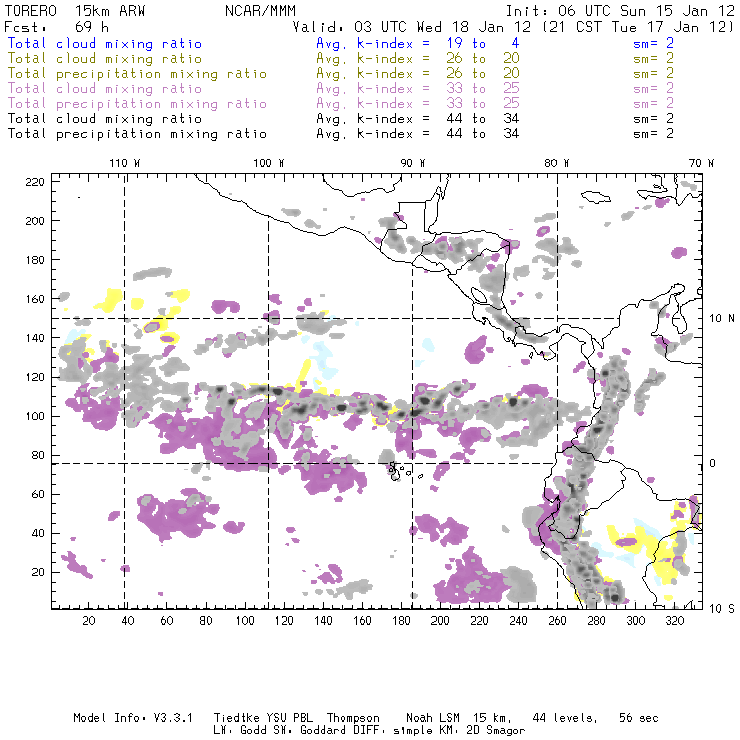
Task: Click the "10 N" latitude label
Action: click(722, 319)
